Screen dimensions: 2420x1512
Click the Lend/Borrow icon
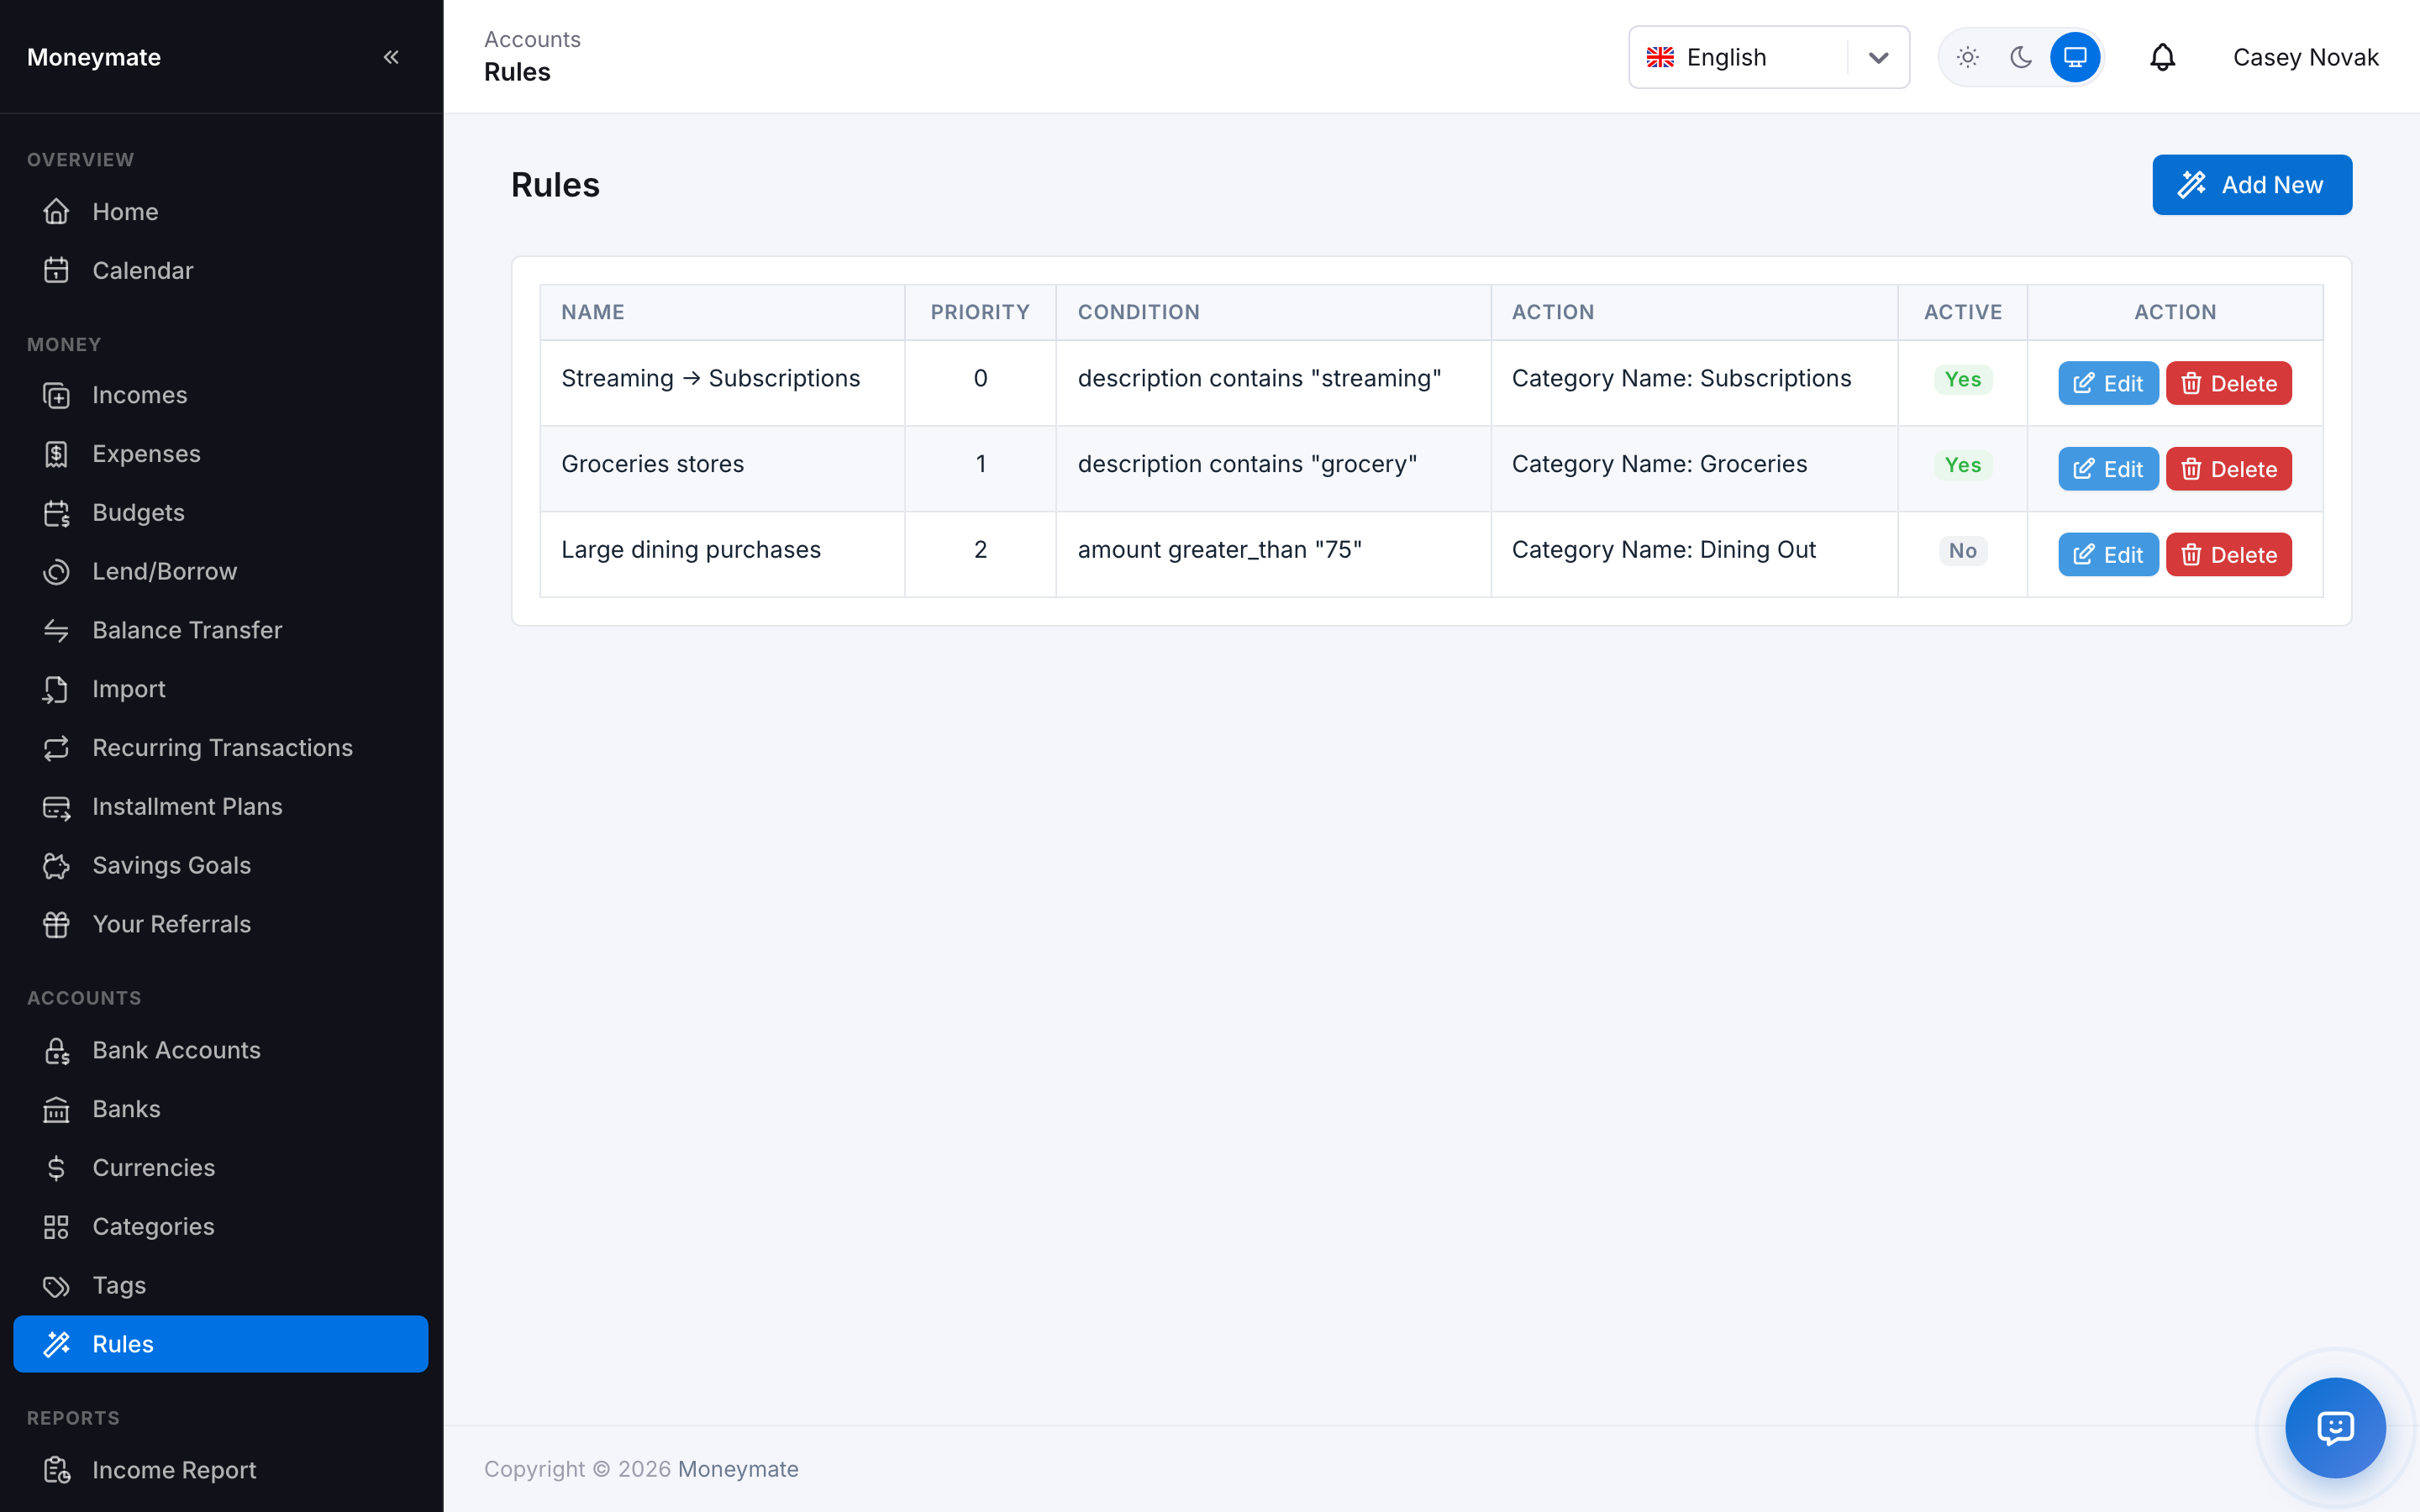[x=57, y=571]
